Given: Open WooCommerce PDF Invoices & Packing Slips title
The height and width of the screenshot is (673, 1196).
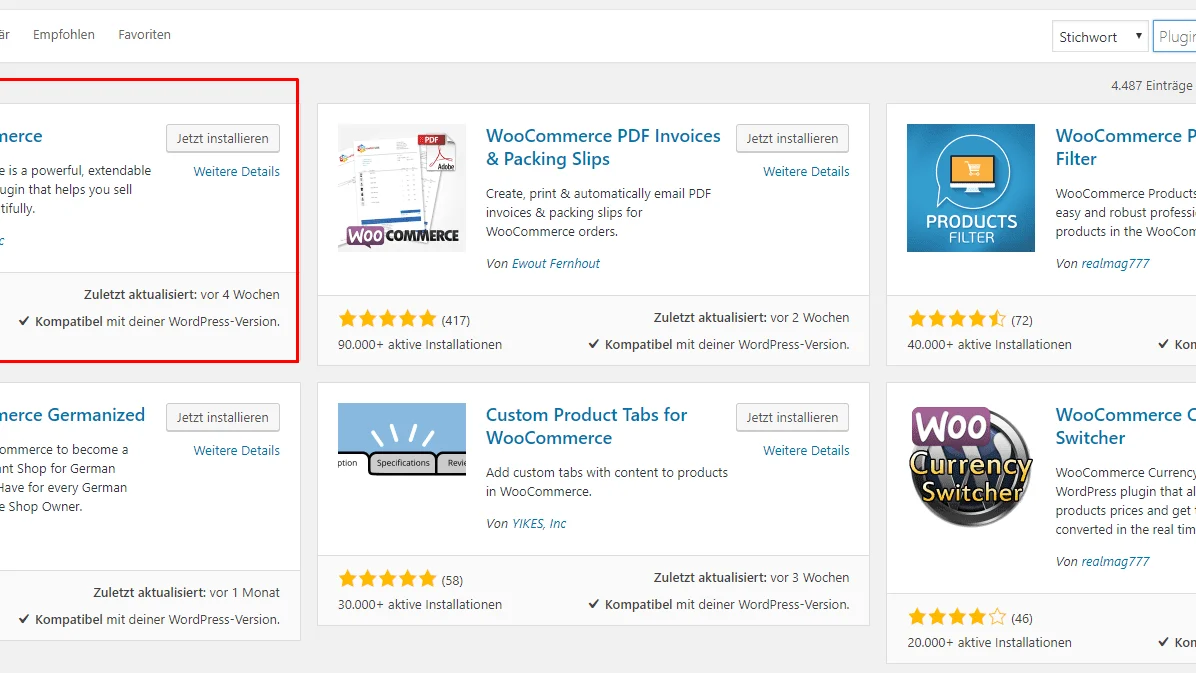Looking at the screenshot, I should point(603,147).
